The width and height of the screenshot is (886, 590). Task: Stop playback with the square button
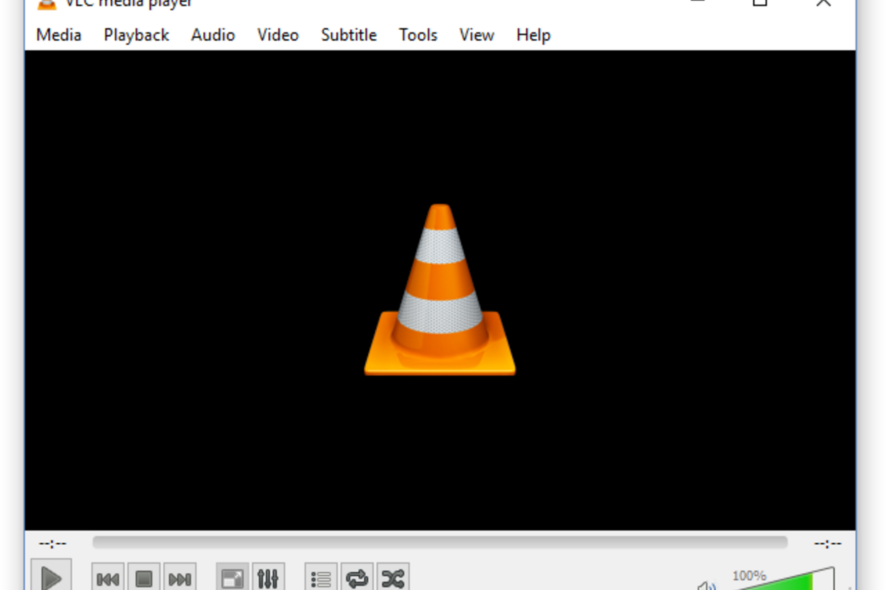point(144,577)
